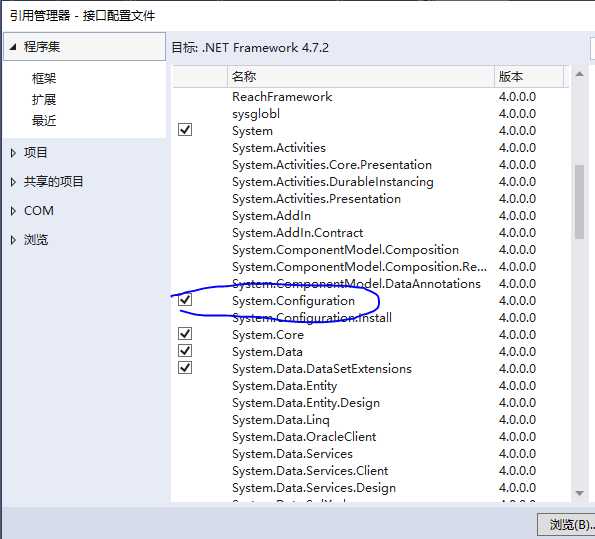This screenshot has height=539, width=595.
Task: Expand the 共享的项目 section
Action: 13,182
